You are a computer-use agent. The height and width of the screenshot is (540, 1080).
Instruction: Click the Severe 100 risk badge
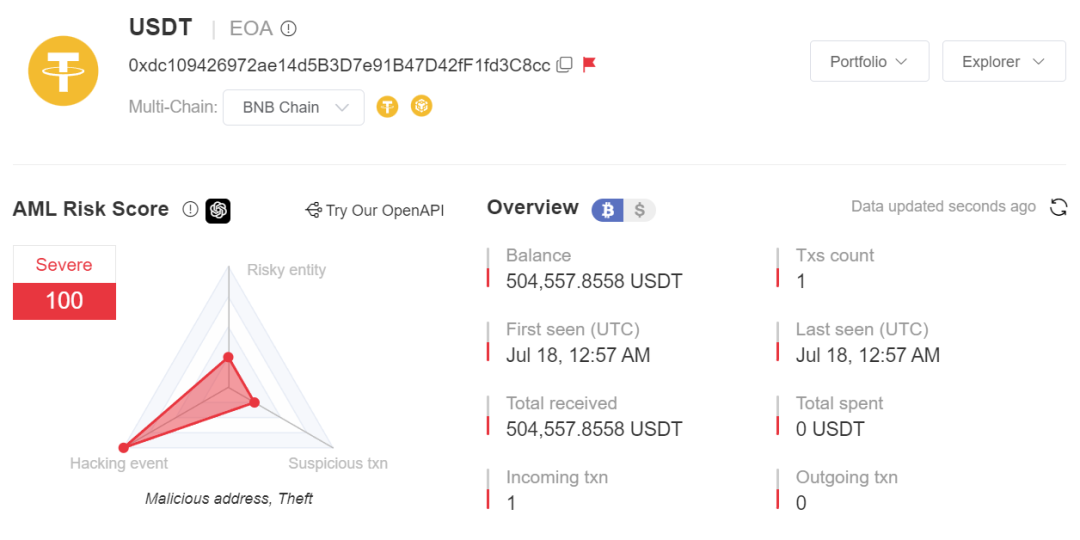coord(64,283)
